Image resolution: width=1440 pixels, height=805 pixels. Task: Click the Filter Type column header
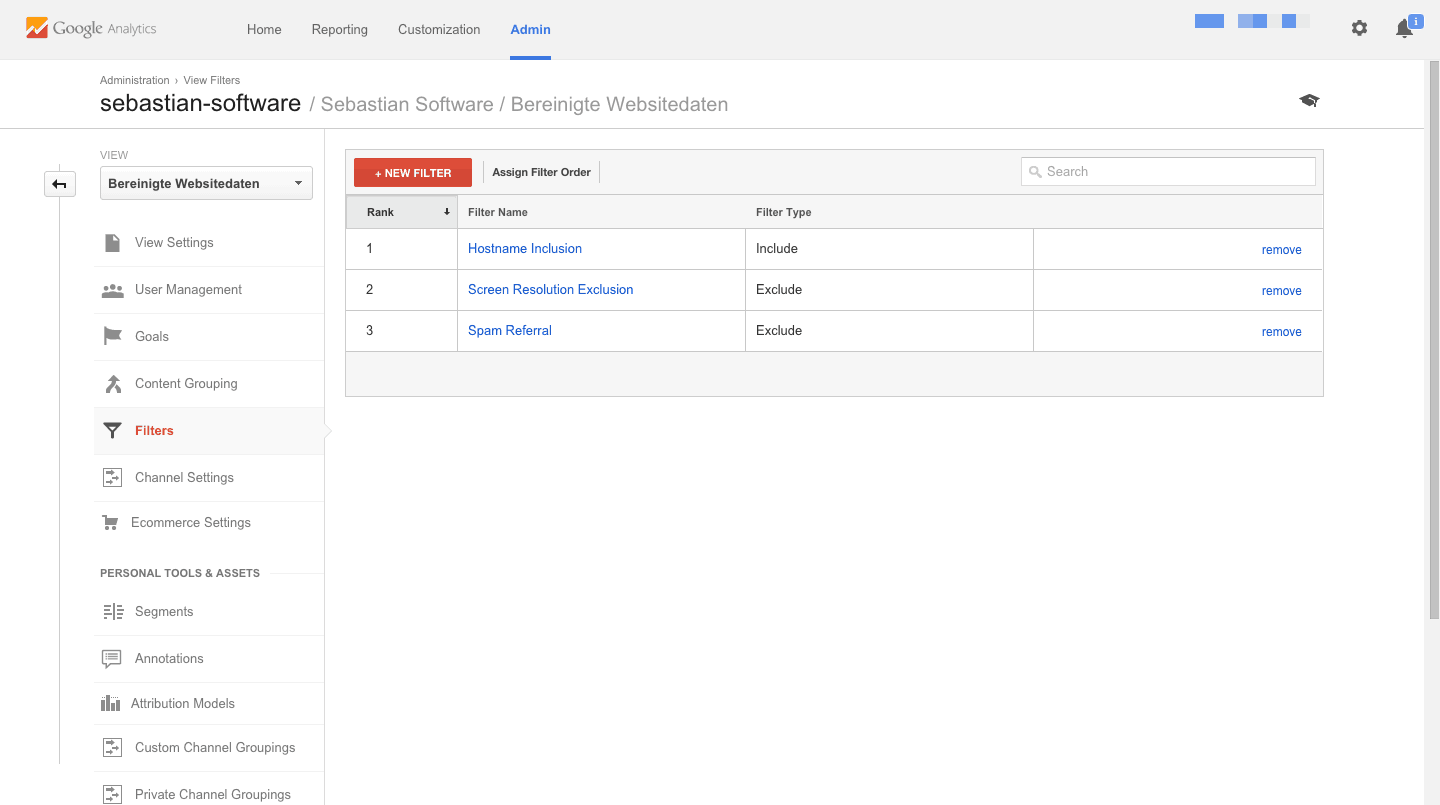784,212
